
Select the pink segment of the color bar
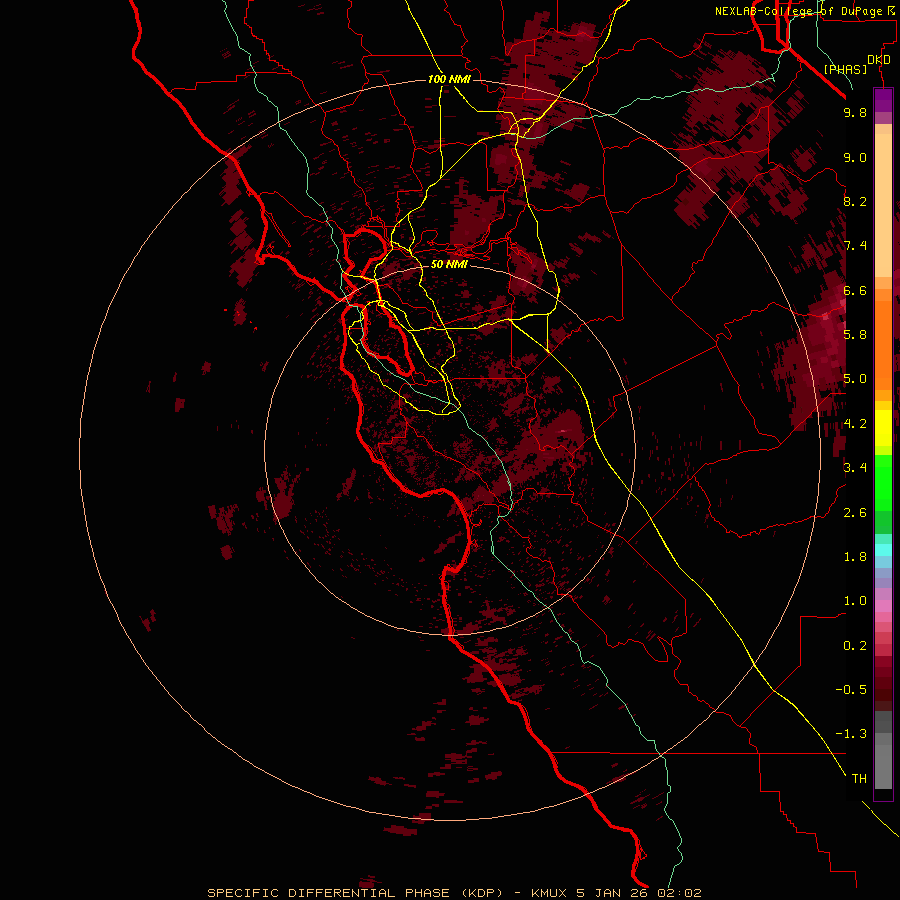click(x=883, y=606)
